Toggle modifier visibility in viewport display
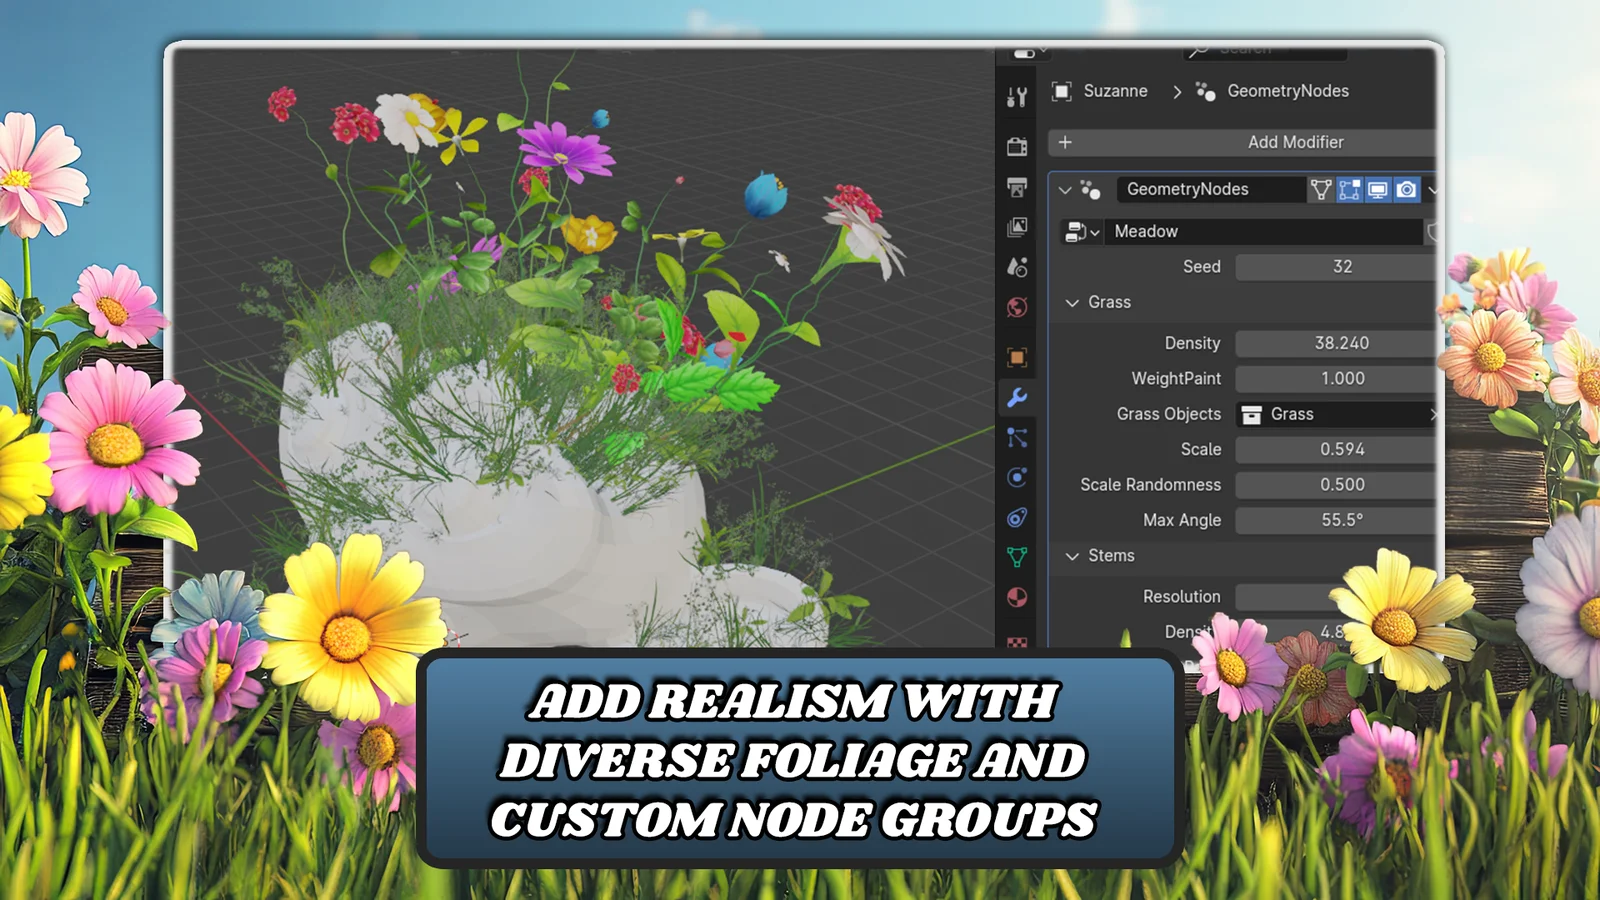1600x900 pixels. 1379,190
